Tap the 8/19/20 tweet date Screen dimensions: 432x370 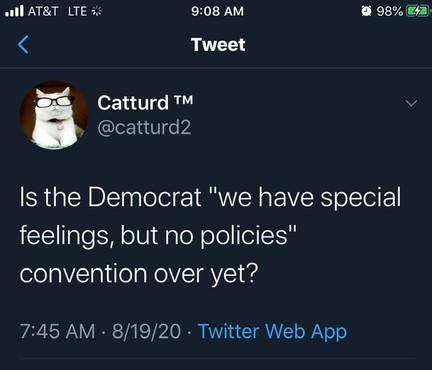pyautogui.click(x=146, y=331)
